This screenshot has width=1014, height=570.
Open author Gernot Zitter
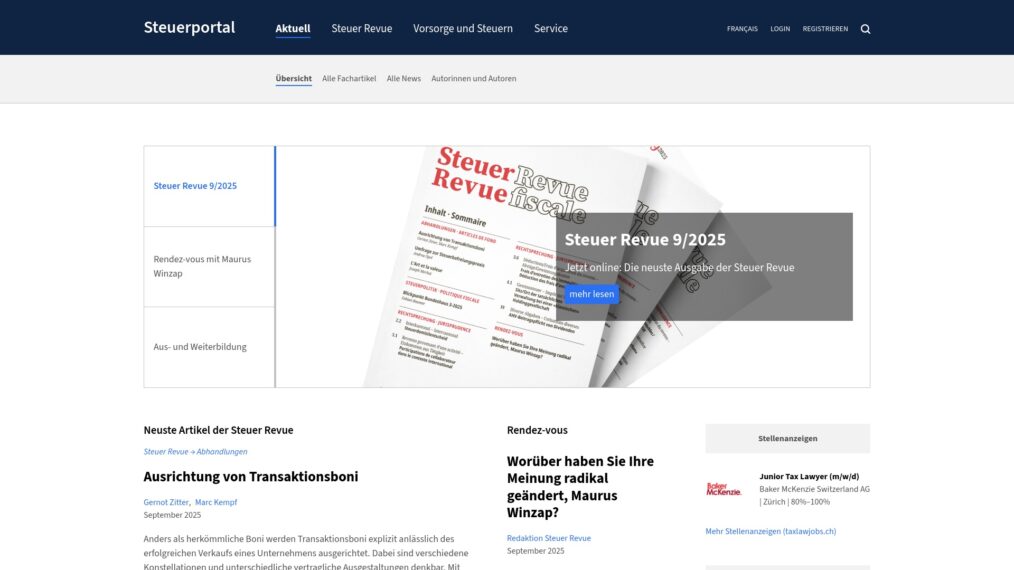166,502
